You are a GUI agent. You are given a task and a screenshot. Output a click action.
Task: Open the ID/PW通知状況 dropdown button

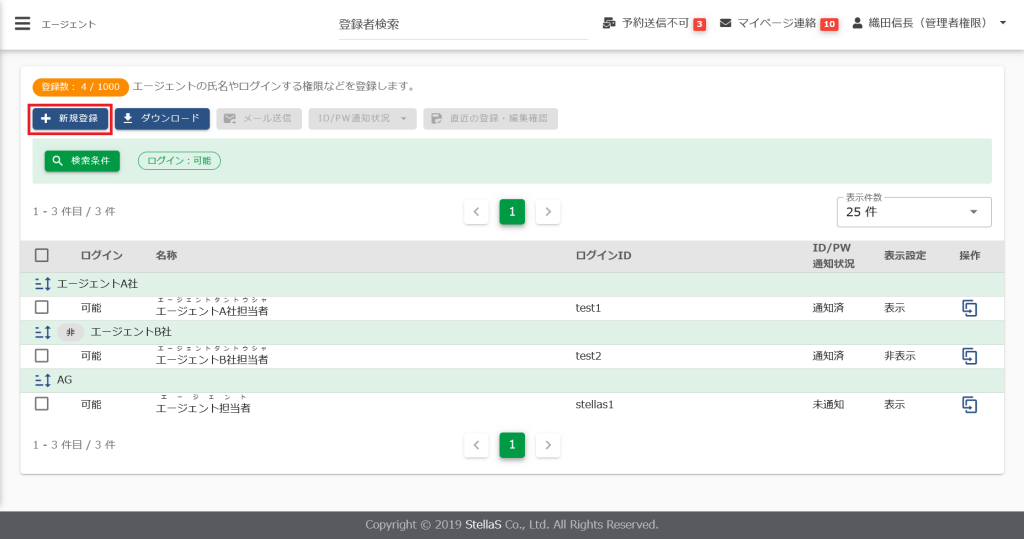(362, 118)
